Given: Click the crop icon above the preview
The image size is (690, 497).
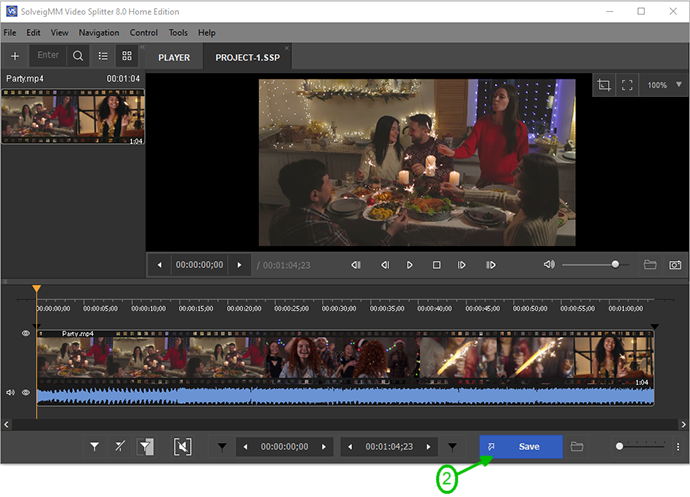Looking at the screenshot, I should coord(605,86).
